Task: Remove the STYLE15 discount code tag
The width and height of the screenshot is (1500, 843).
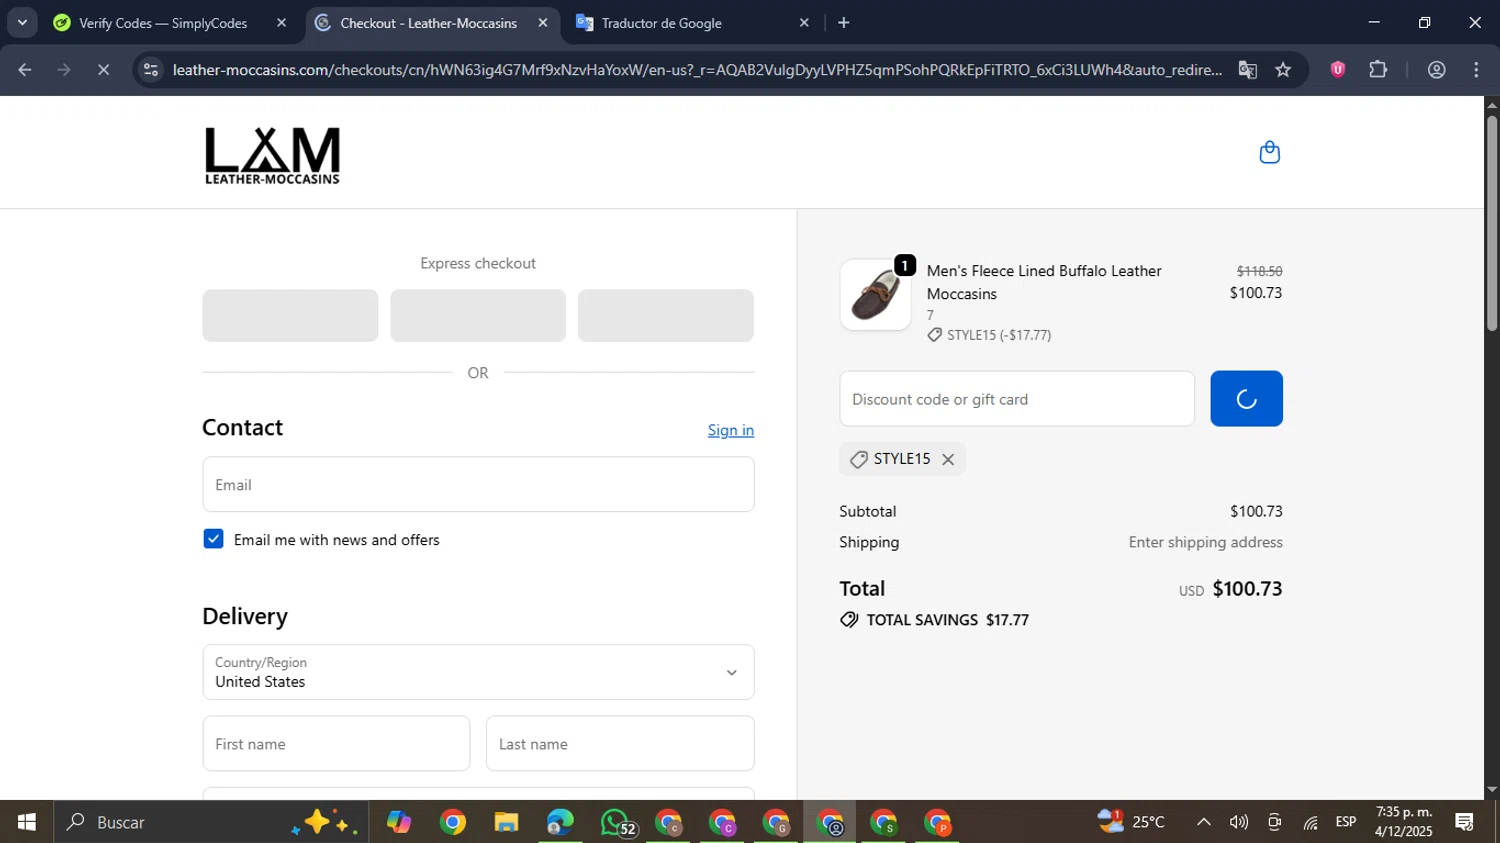Action: point(948,459)
